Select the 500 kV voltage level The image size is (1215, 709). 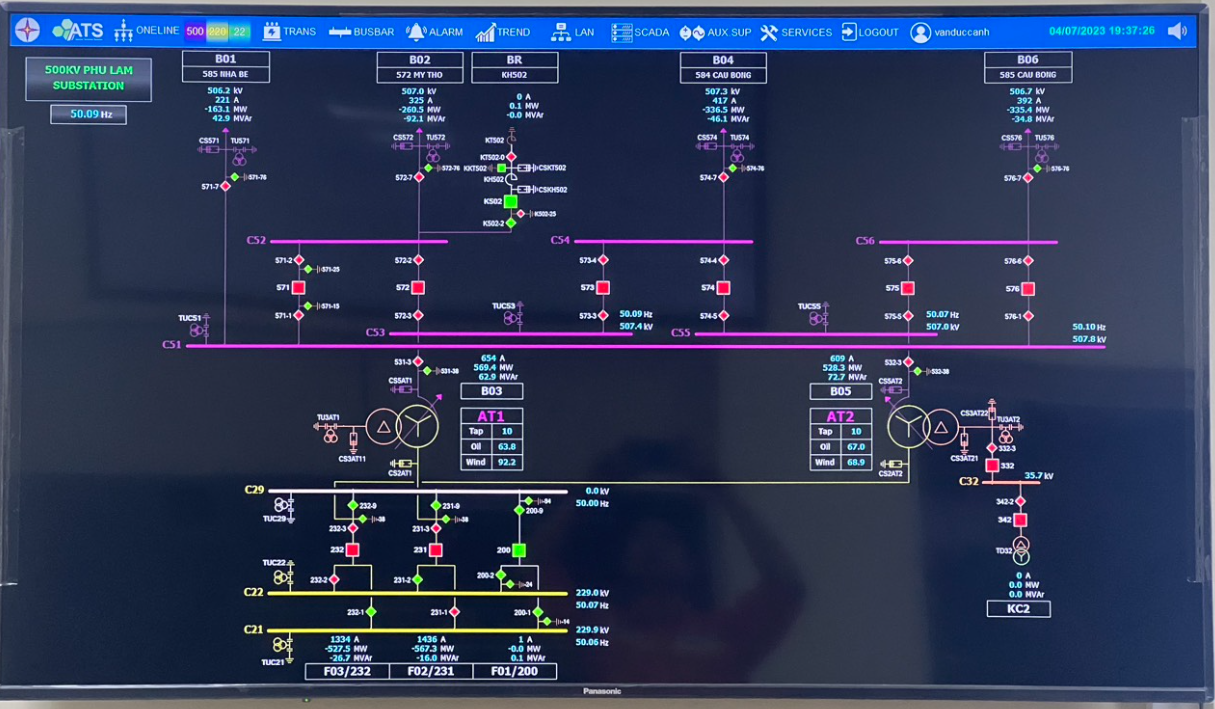tap(195, 32)
